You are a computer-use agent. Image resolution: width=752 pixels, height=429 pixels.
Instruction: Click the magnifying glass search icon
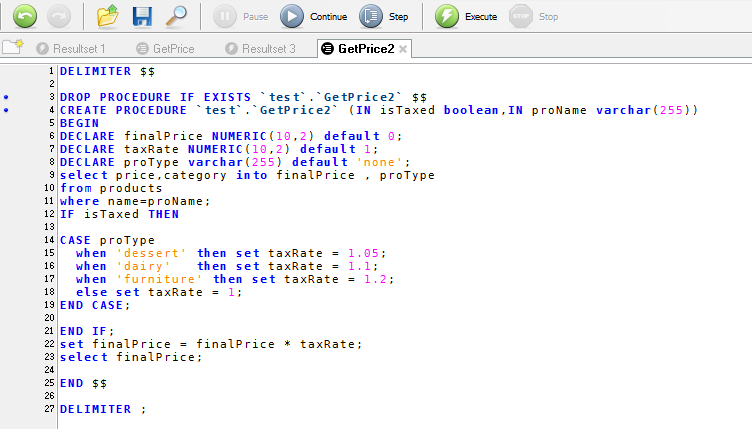tap(176, 16)
